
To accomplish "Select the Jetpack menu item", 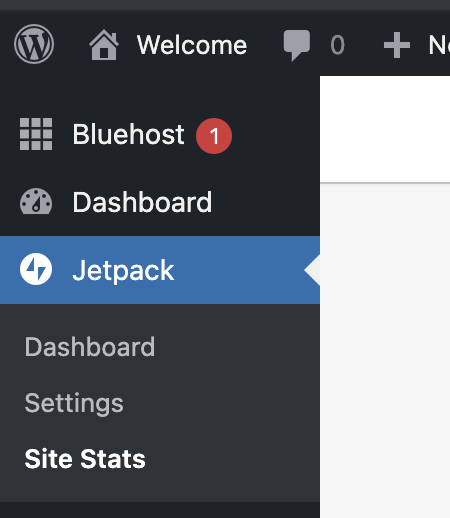I will click(x=160, y=270).
